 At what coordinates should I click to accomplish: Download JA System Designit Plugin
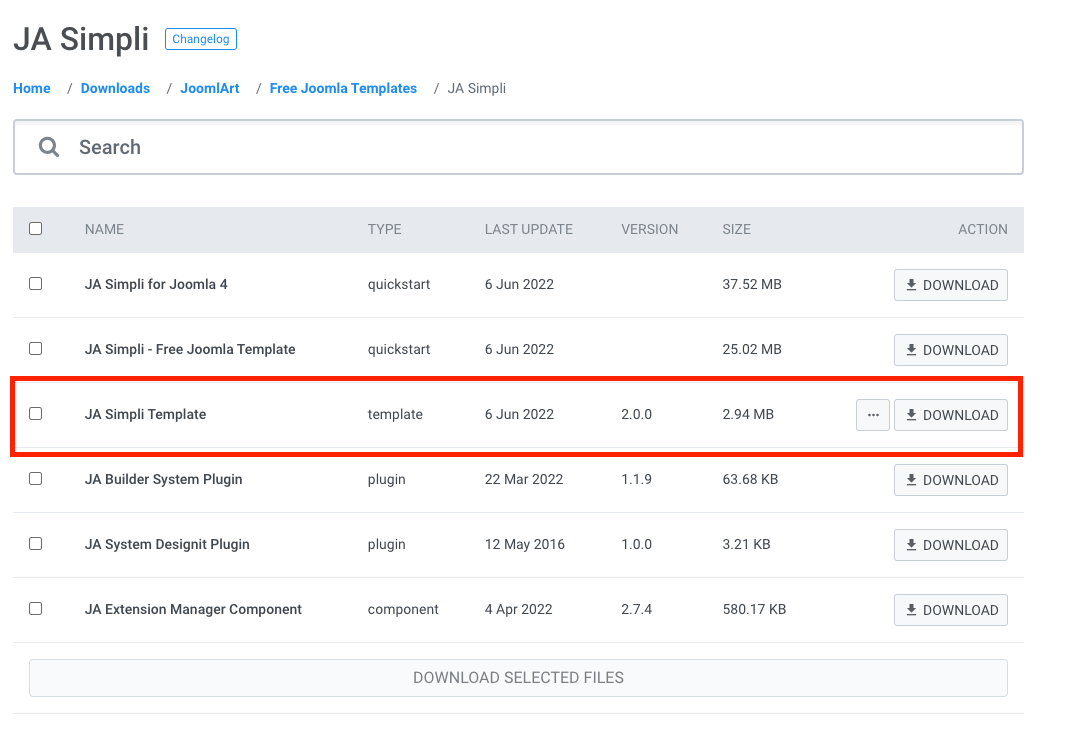(x=950, y=545)
